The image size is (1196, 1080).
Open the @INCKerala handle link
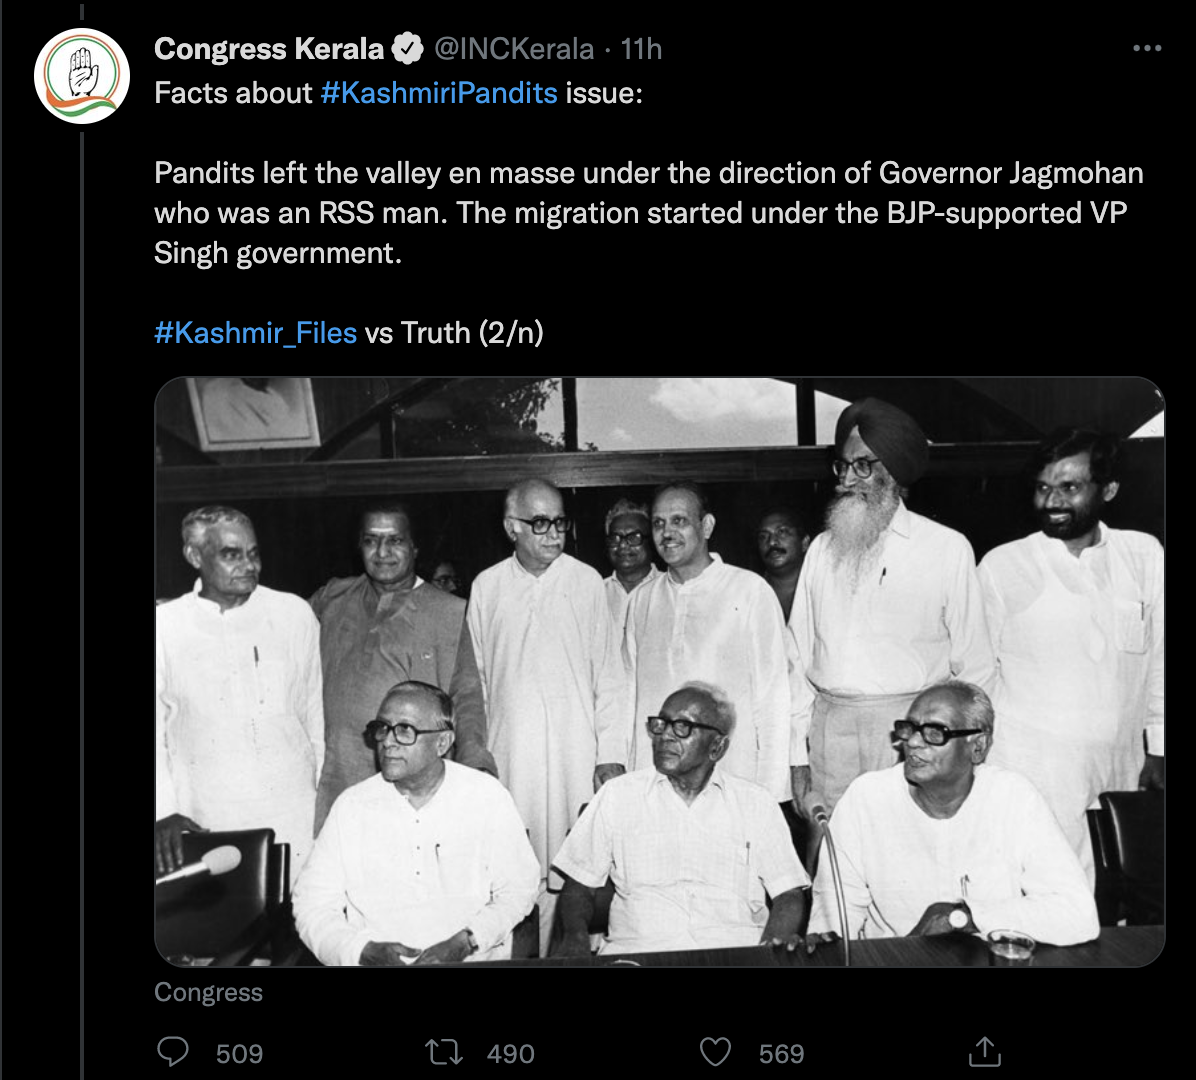(x=512, y=48)
